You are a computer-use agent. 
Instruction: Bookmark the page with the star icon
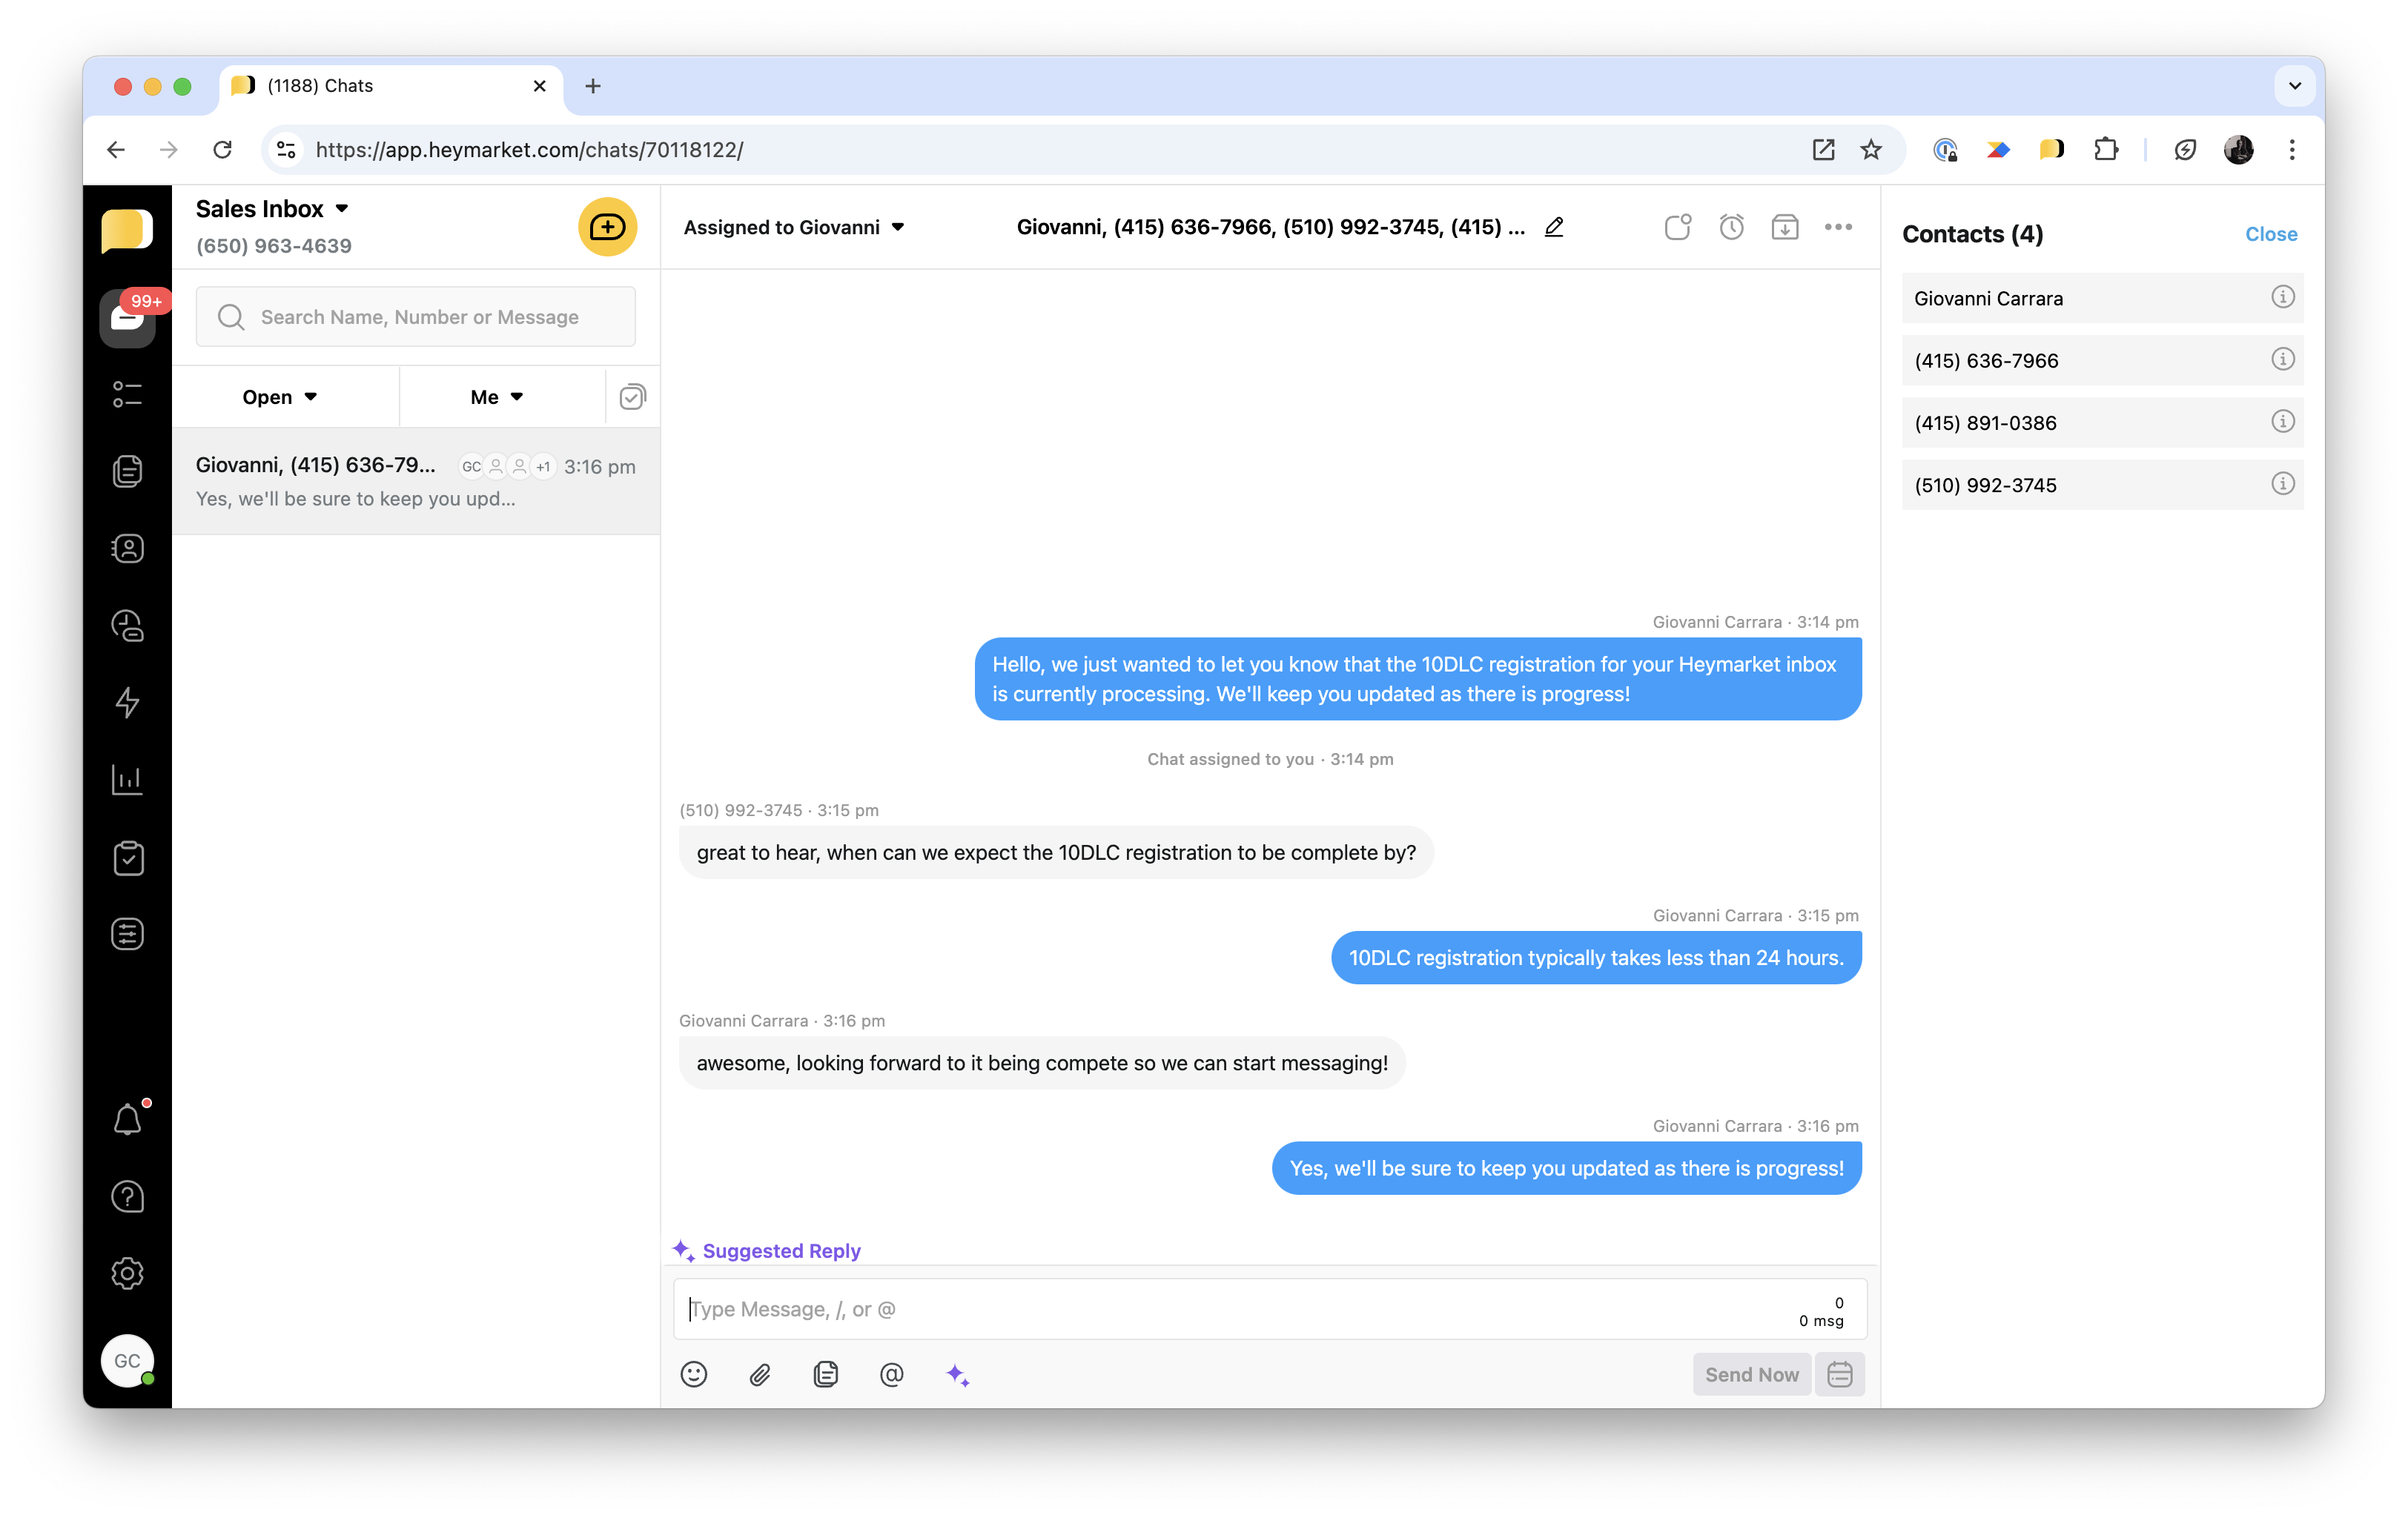1870,150
